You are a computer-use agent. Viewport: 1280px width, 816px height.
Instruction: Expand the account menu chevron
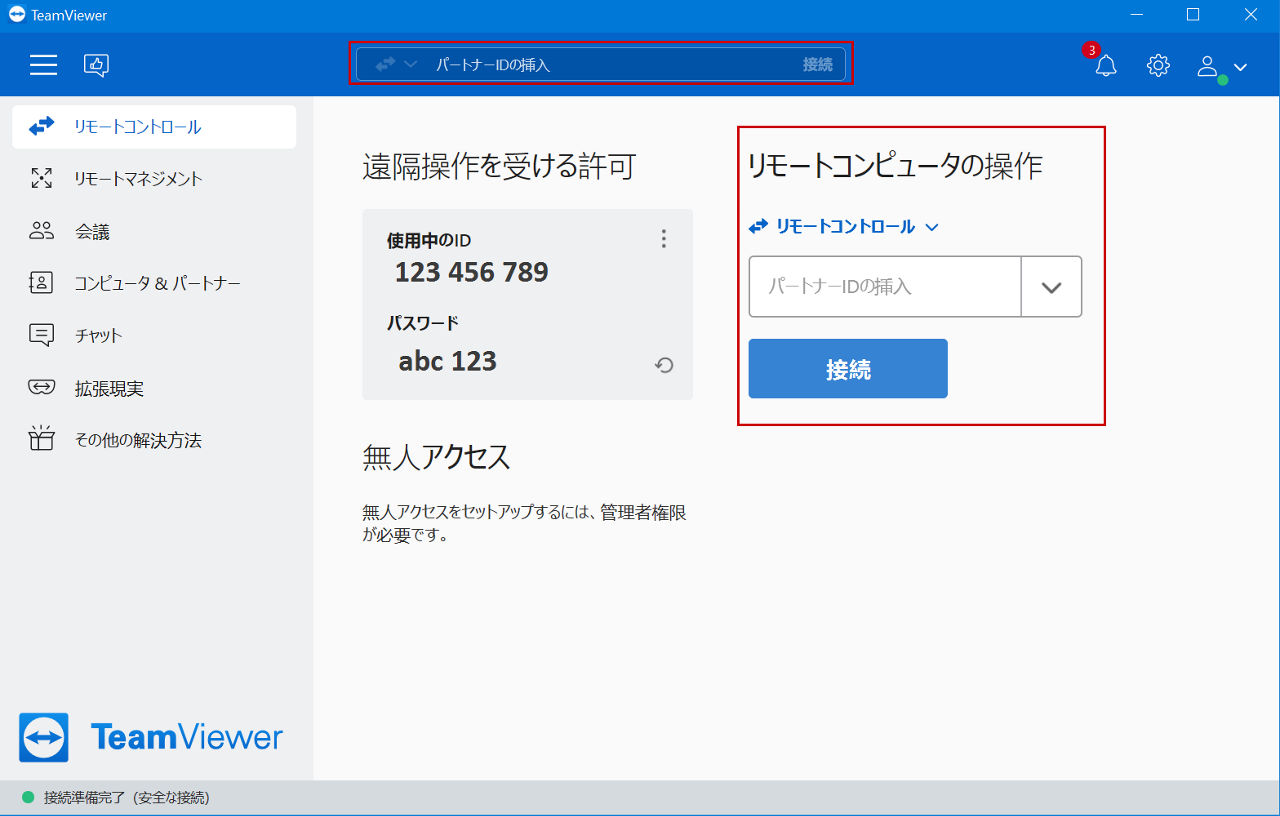point(1240,67)
